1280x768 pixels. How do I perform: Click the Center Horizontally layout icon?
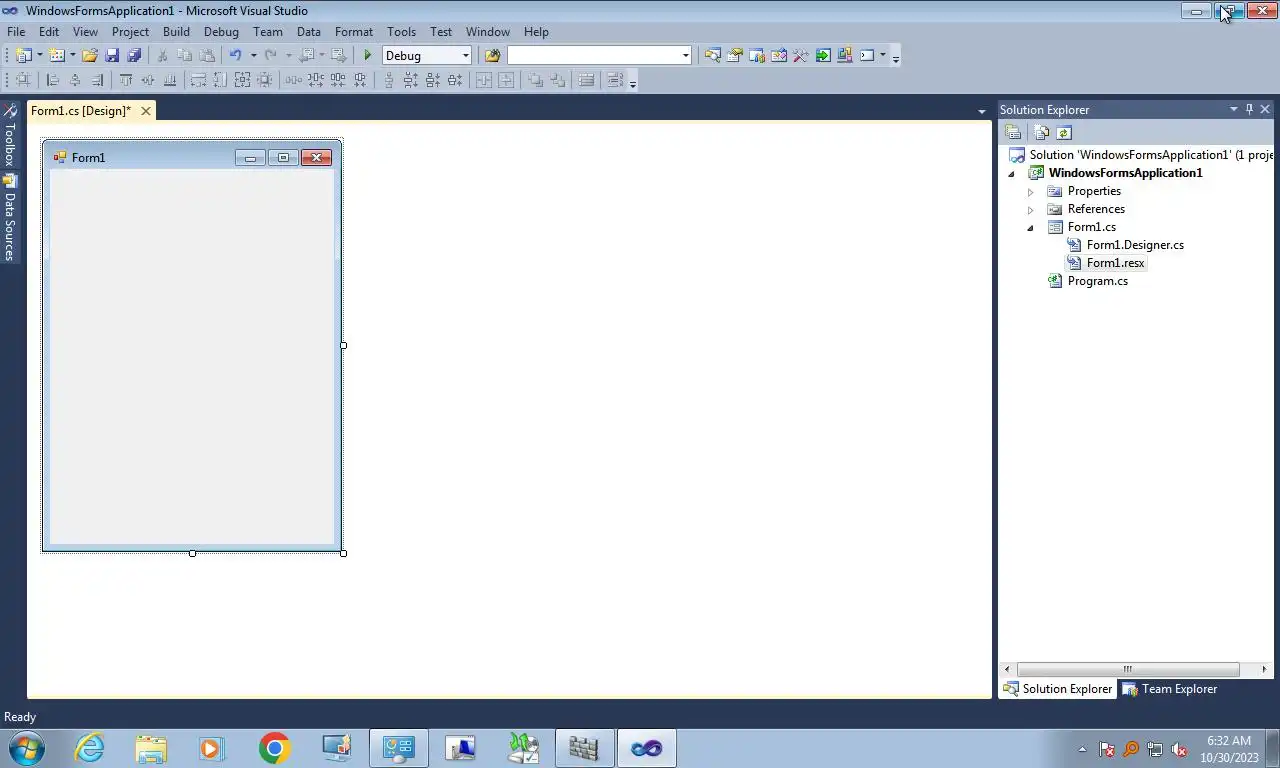(x=483, y=80)
